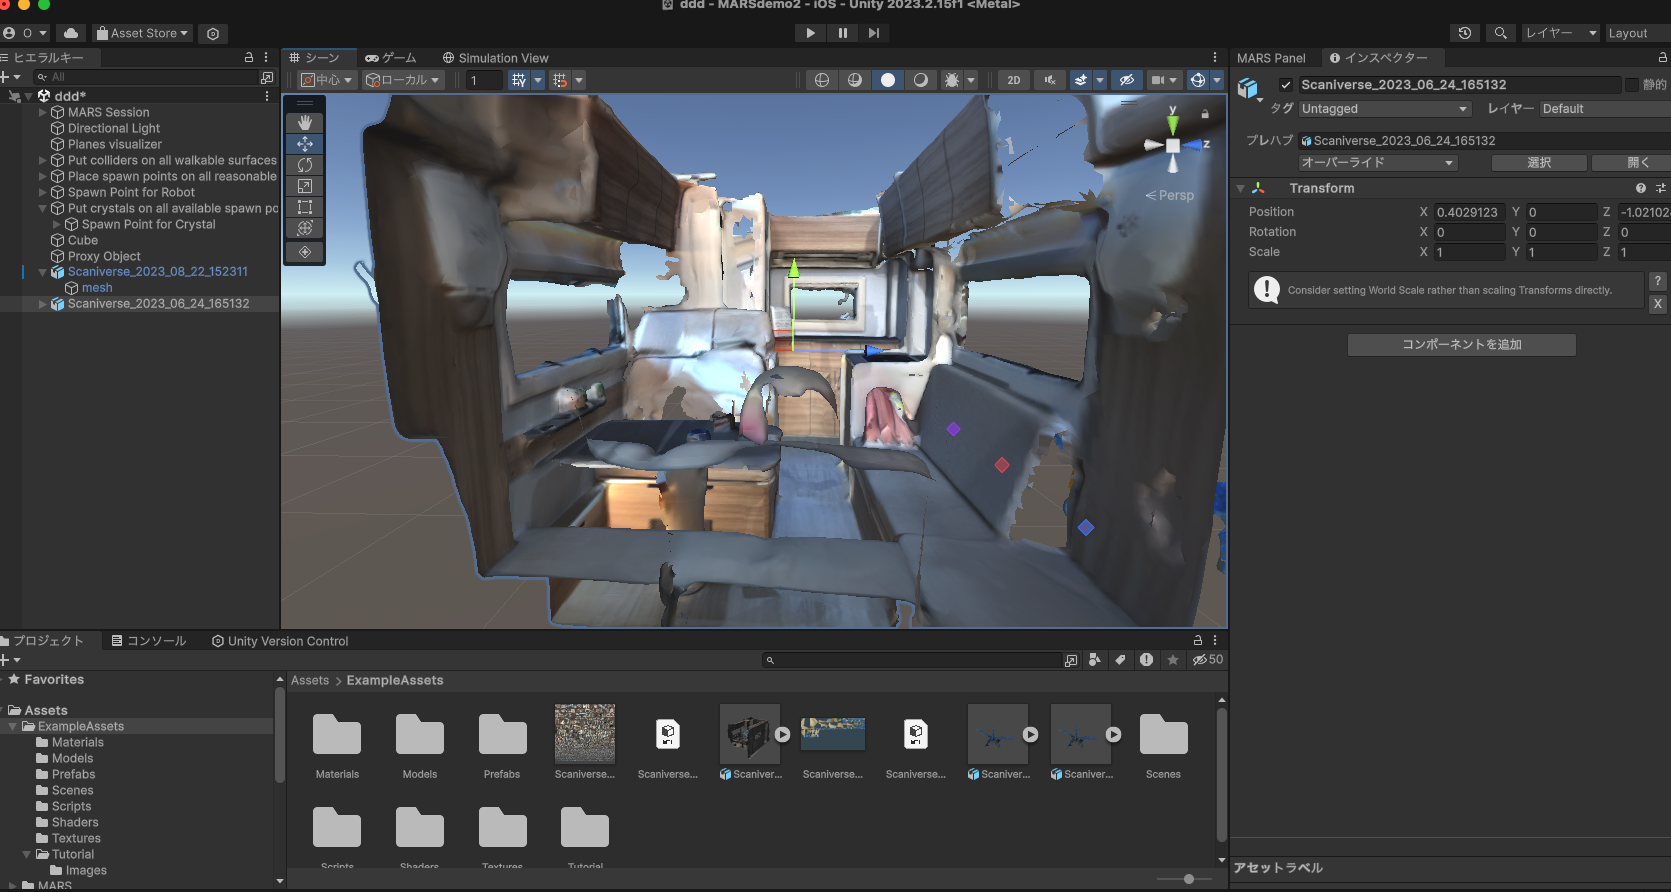Viewport: 1671px width, 892px height.
Task: Open the inspector object type icon
Action: (x=1248, y=89)
